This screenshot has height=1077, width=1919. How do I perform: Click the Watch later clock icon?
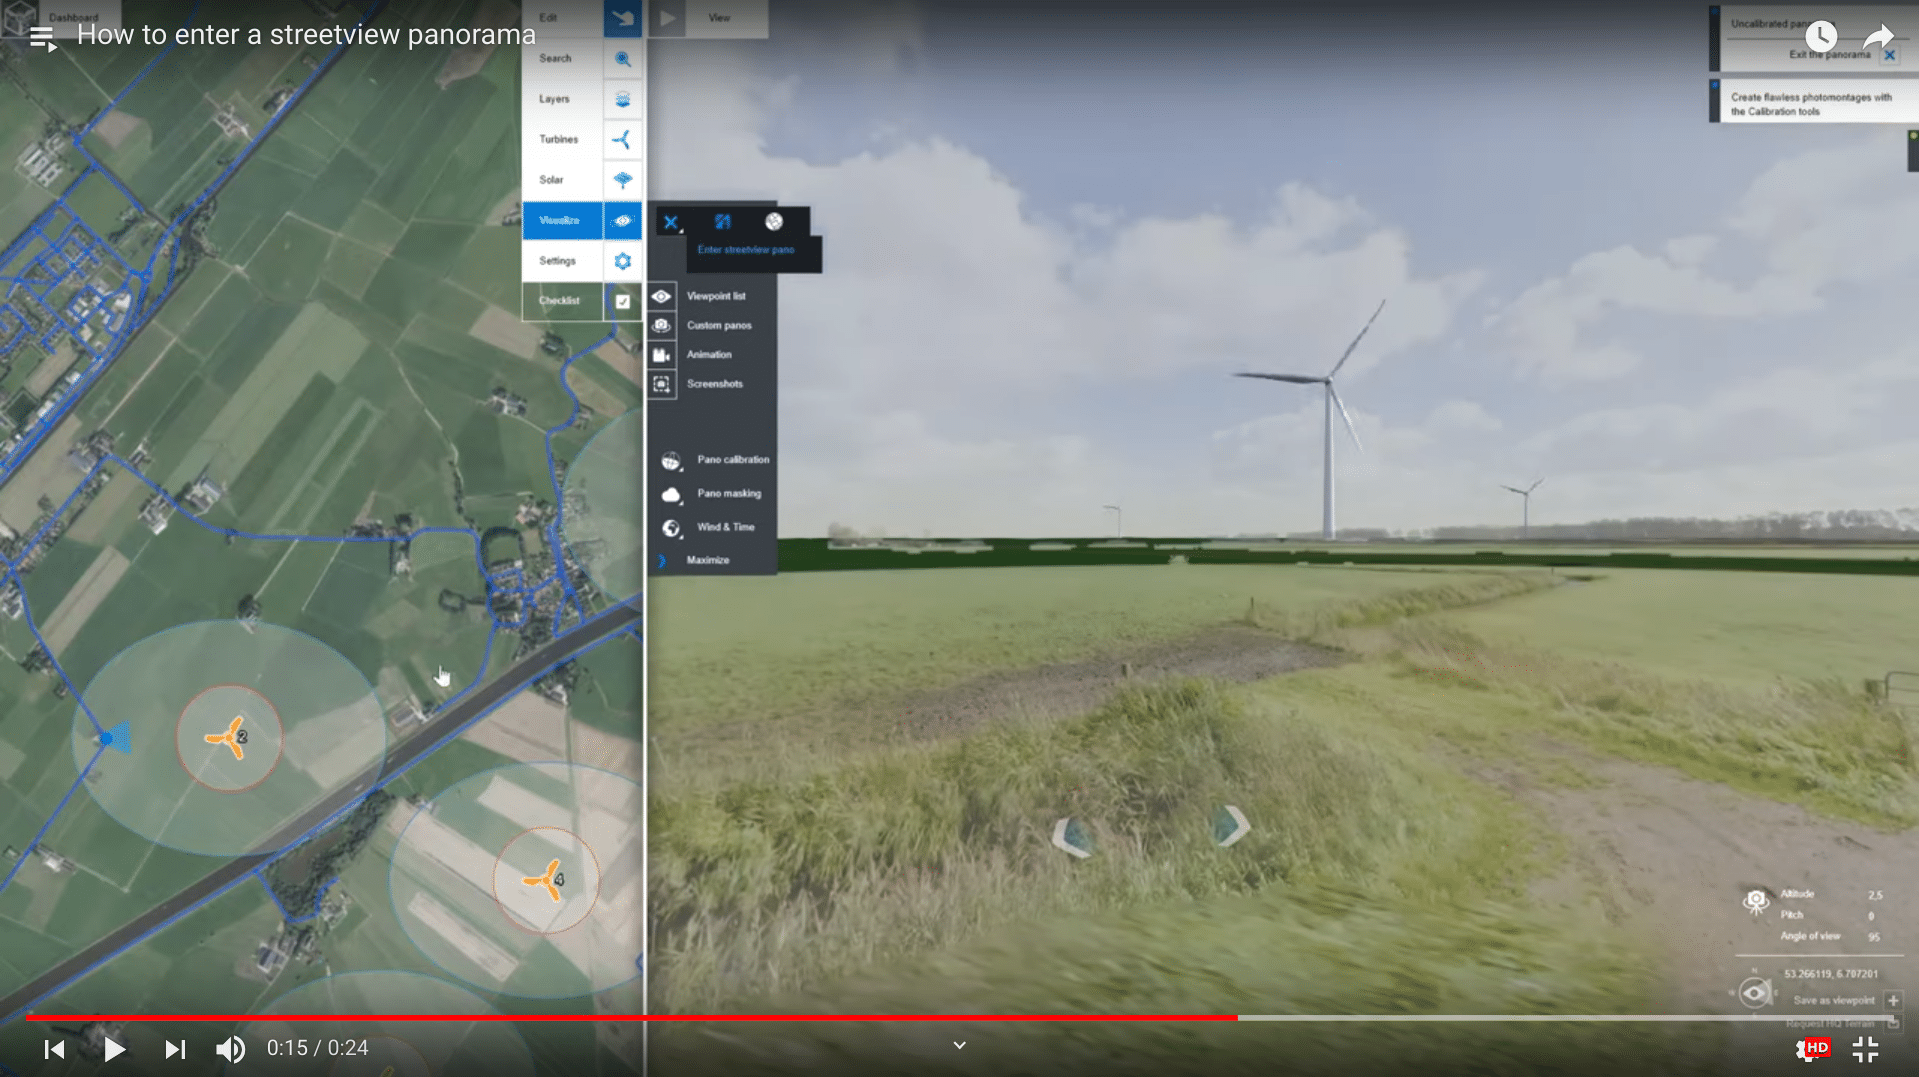(1820, 37)
